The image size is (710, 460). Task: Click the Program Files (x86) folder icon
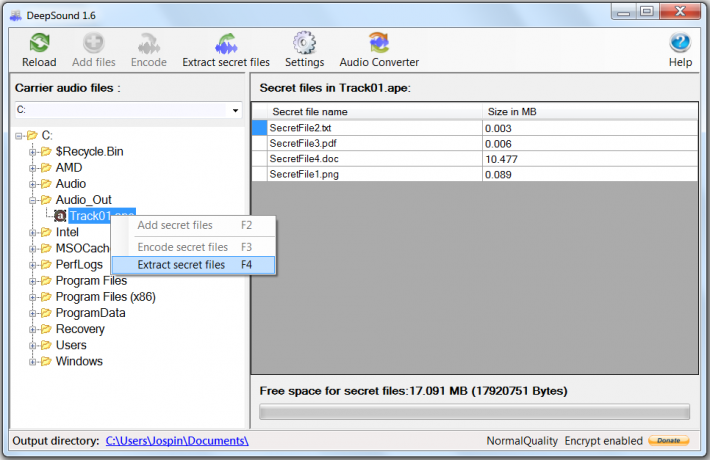pos(46,297)
